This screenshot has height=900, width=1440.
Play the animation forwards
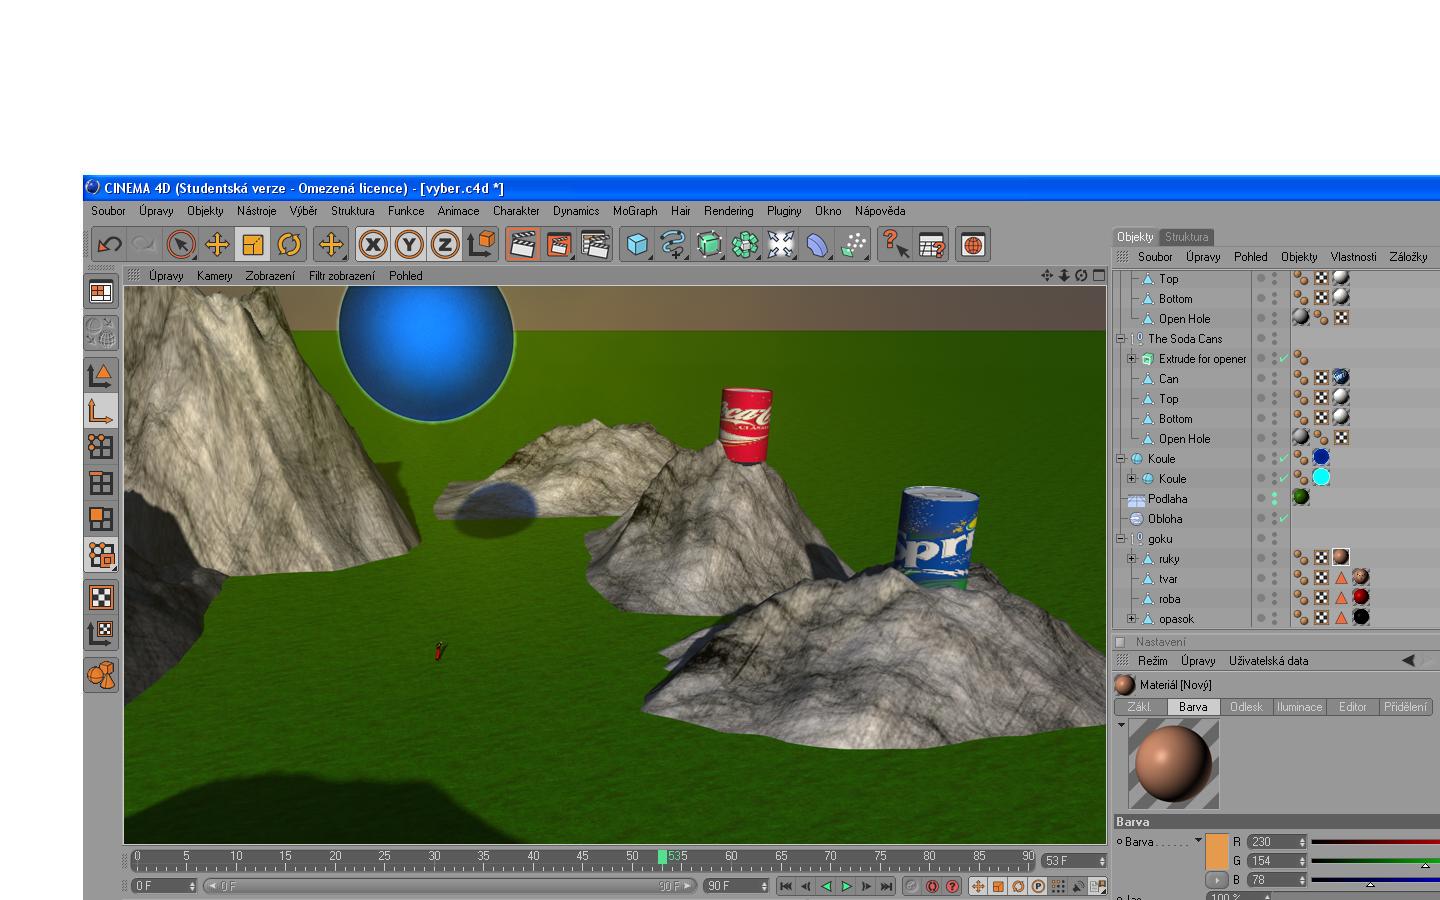(x=846, y=886)
